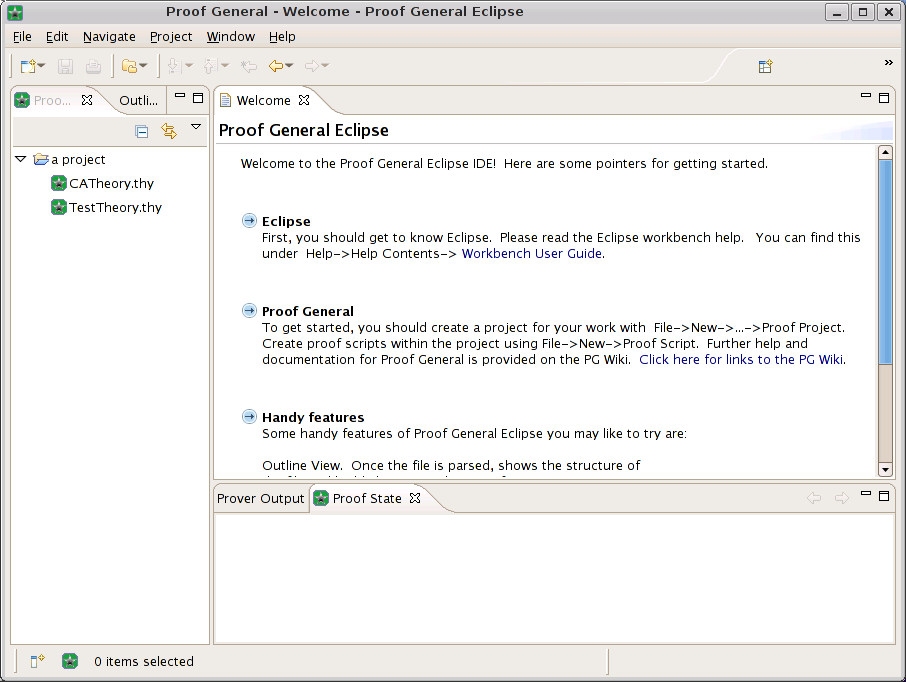This screenshot has width=906, height=682.
Task: Click the Proof General Eclipse page heading
Action: 303,131
